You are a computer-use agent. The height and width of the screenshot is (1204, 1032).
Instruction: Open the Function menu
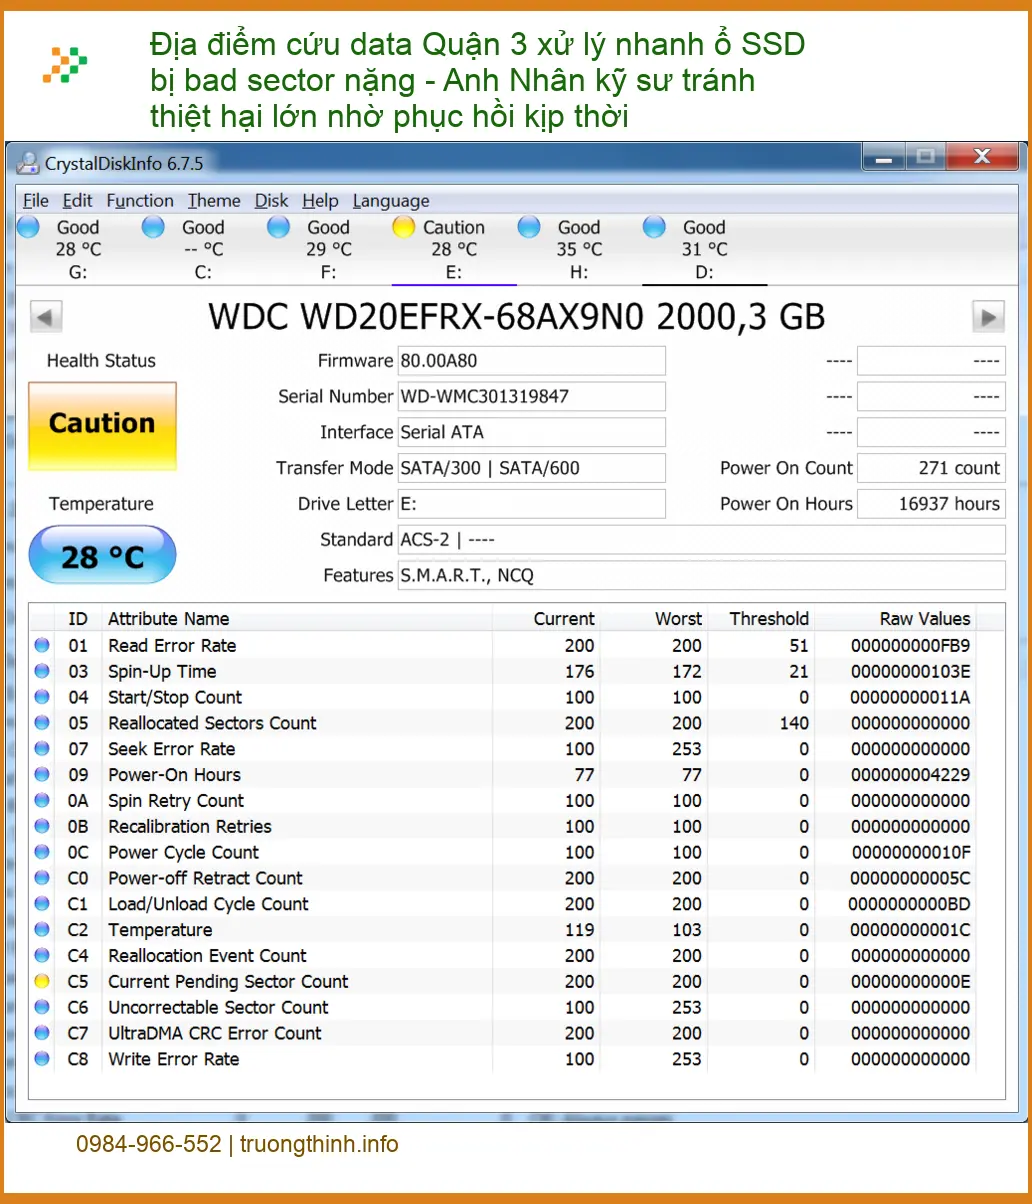(140, 200)
